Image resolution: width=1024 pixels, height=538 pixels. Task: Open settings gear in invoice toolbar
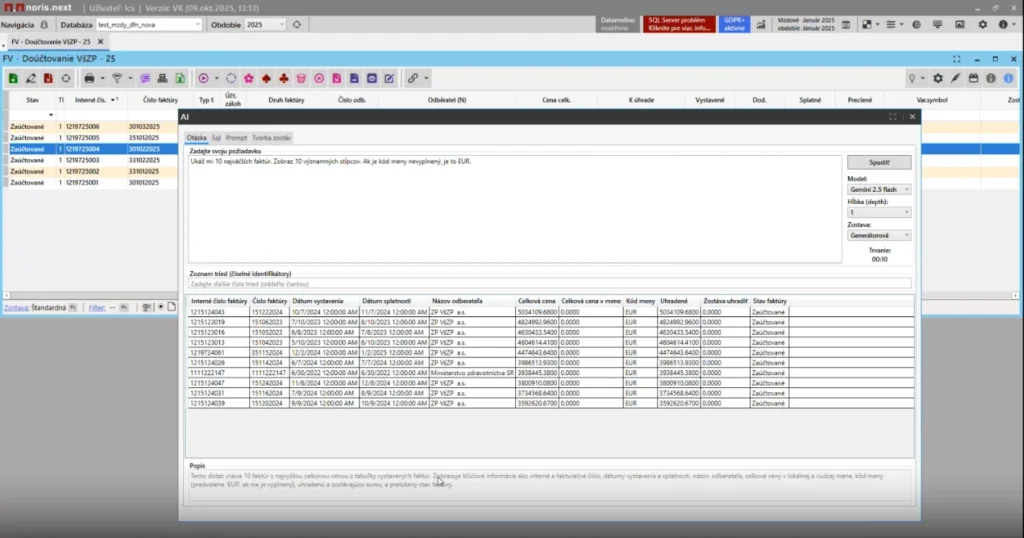point(938,78)
